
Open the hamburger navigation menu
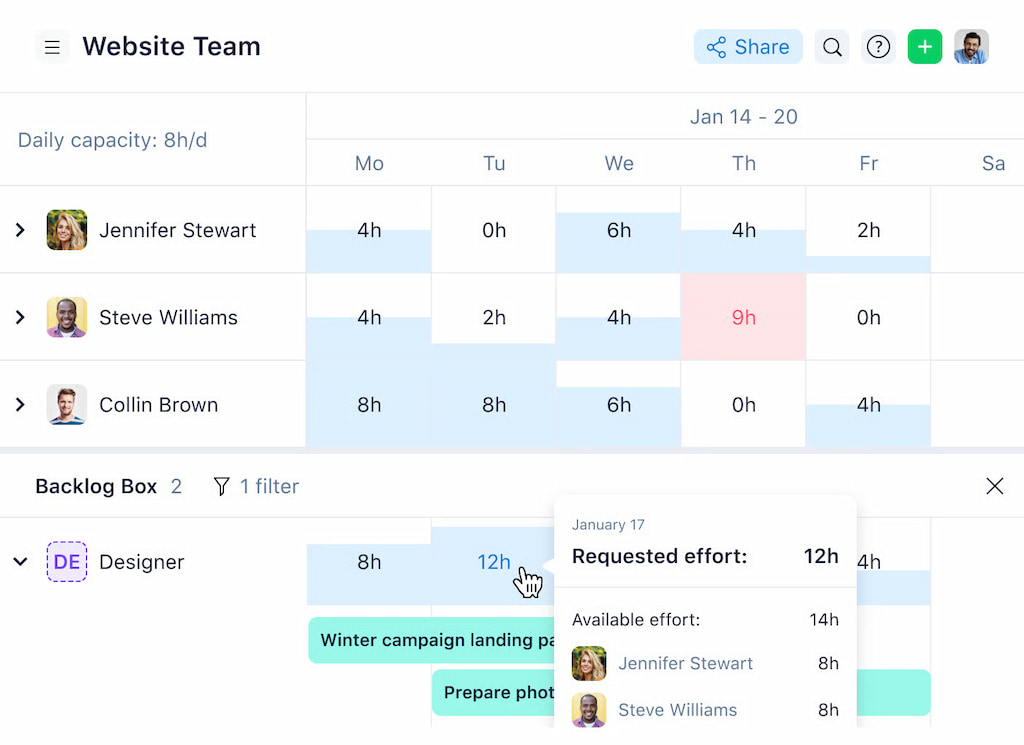52,46
